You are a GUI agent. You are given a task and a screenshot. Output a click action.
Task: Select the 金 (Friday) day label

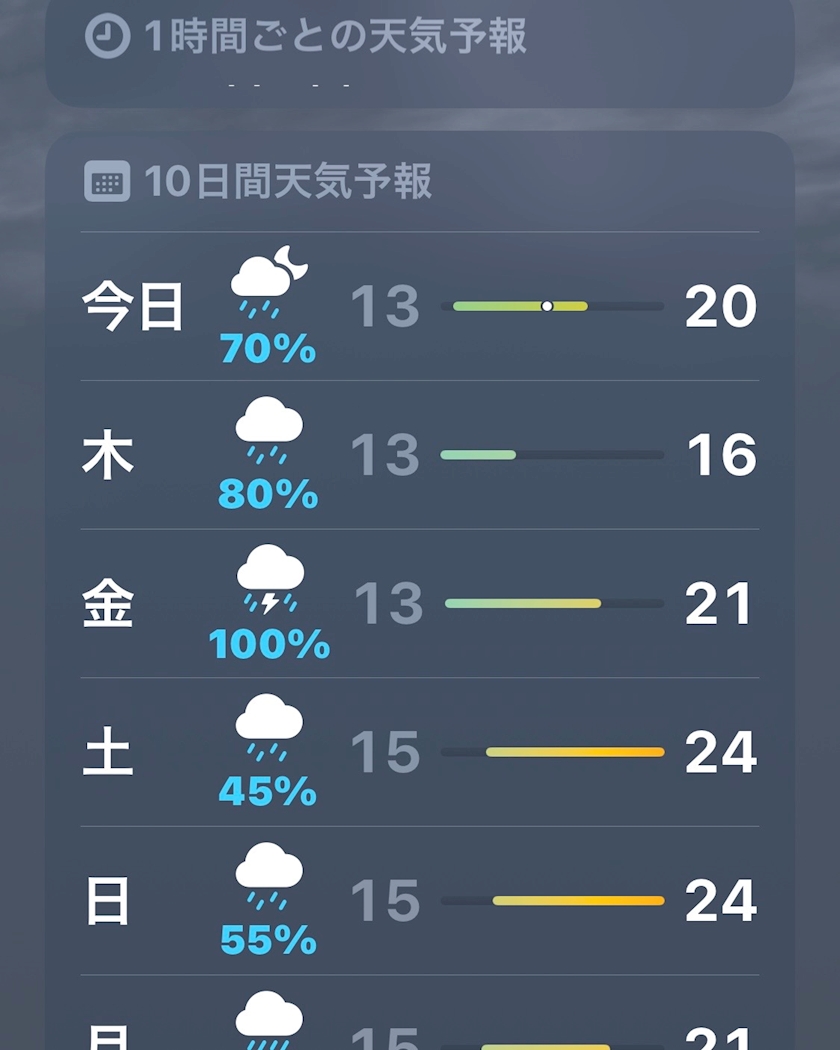[x=108, y=604]
